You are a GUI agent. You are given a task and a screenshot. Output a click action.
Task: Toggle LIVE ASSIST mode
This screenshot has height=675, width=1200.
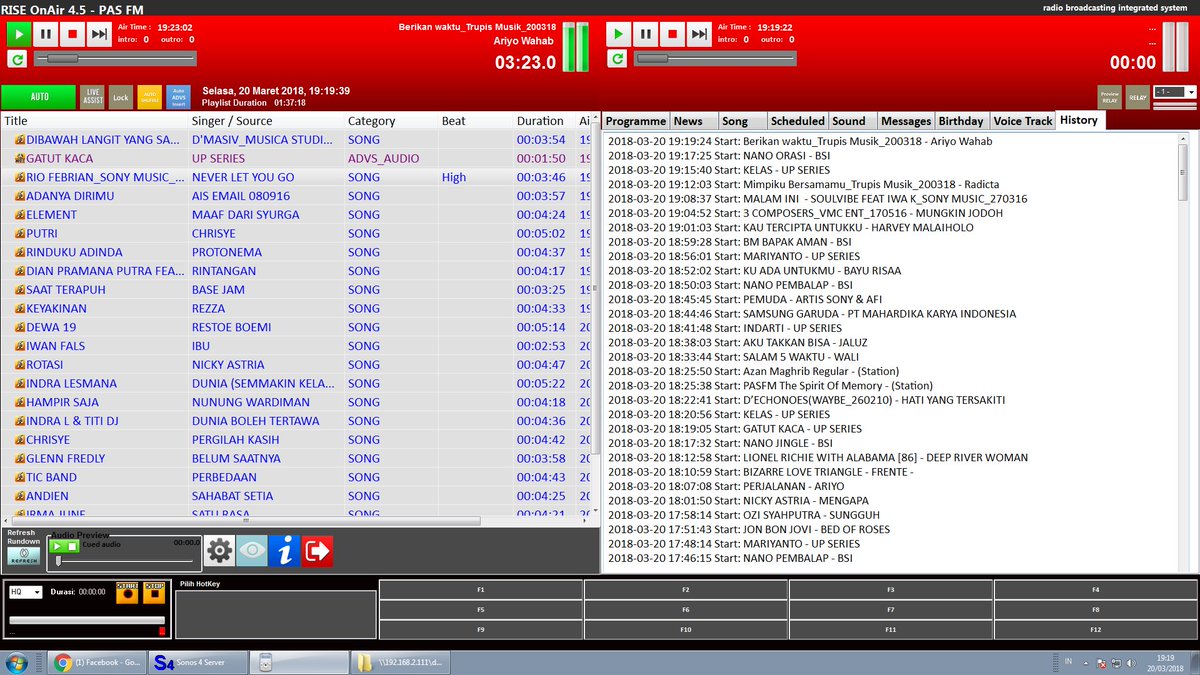(x=92, y=97)
